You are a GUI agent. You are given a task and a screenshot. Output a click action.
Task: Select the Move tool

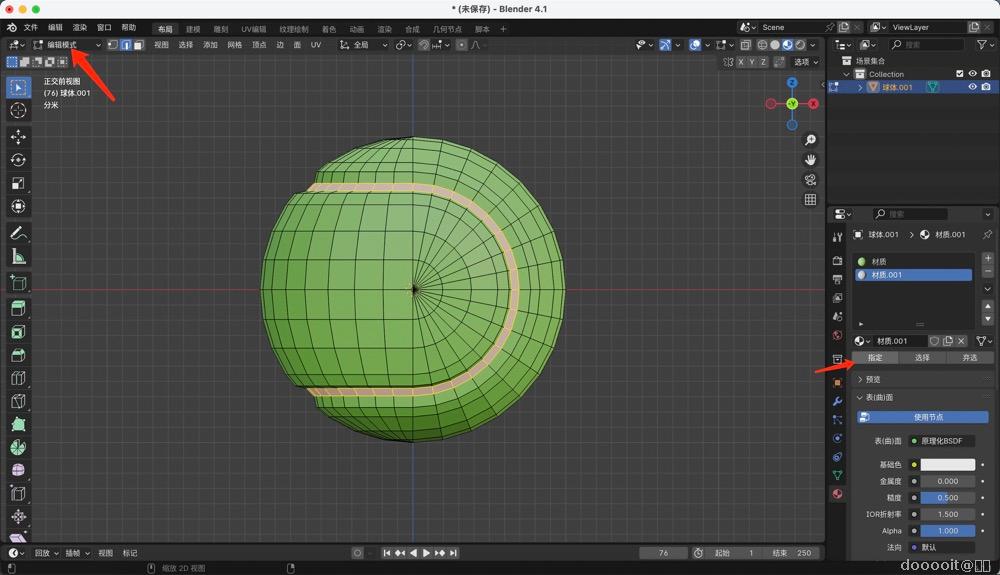point(18,137)
